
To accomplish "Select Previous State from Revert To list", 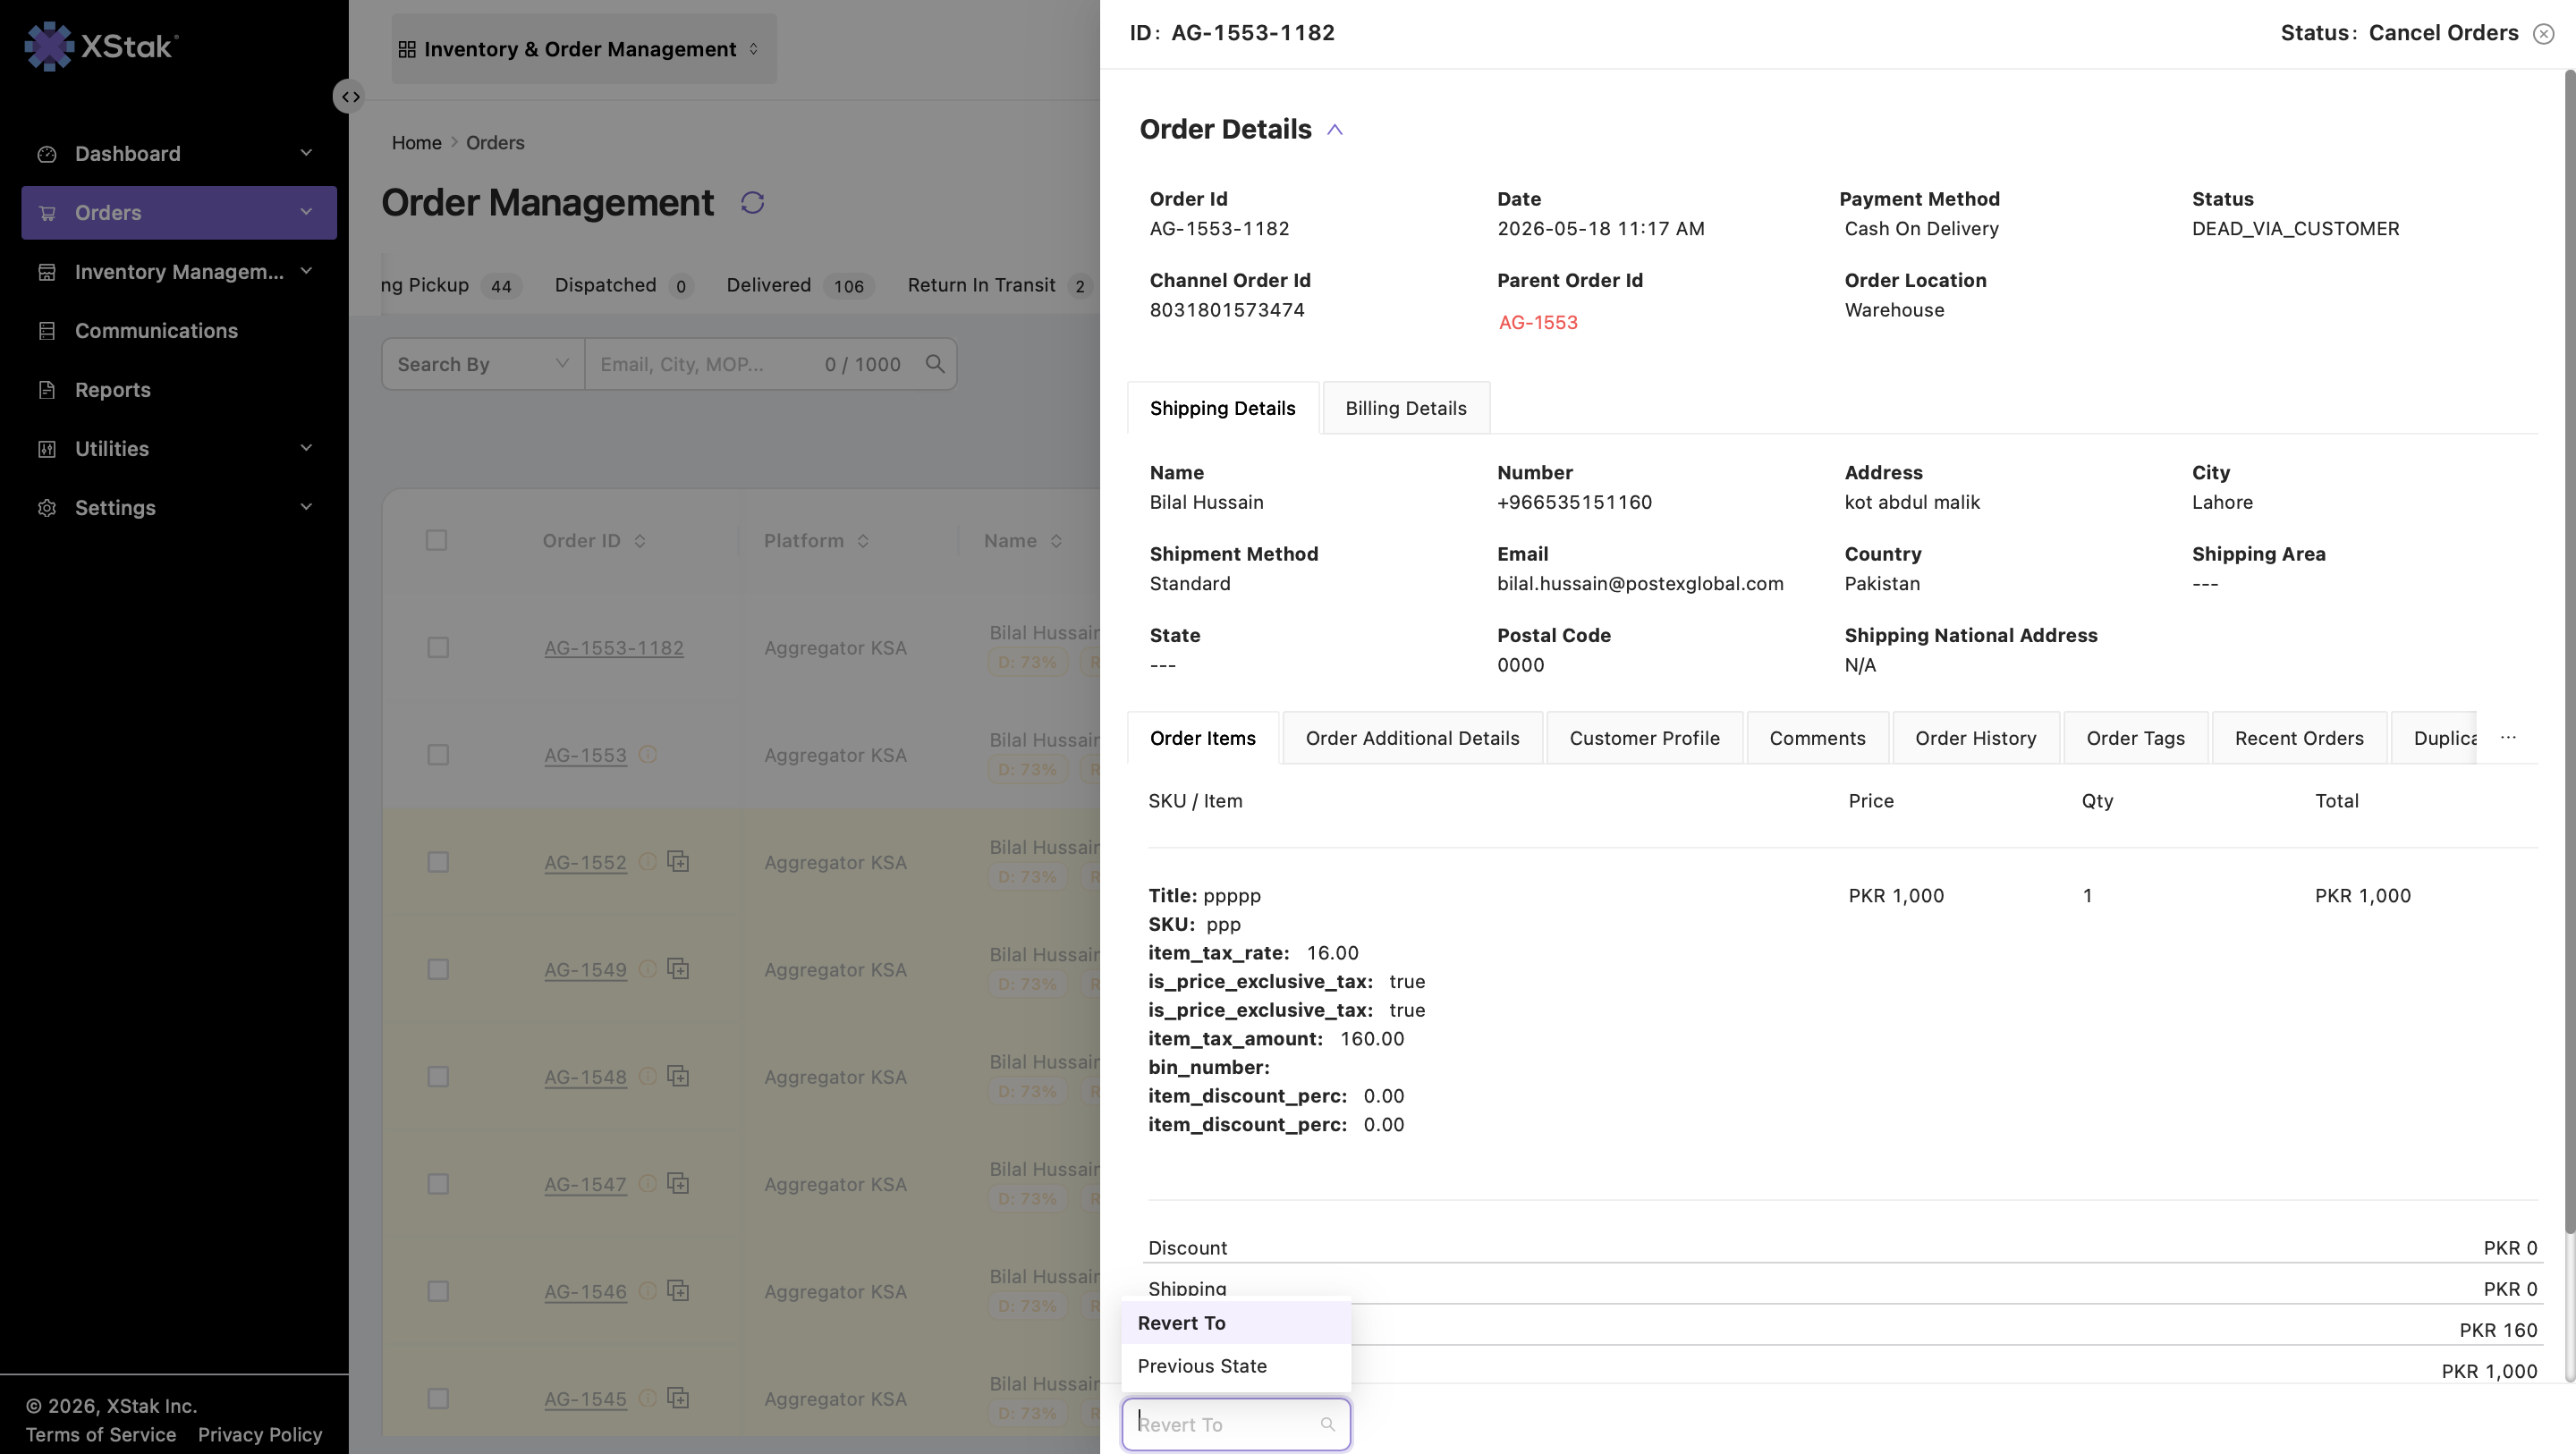I will 1236,1366.
